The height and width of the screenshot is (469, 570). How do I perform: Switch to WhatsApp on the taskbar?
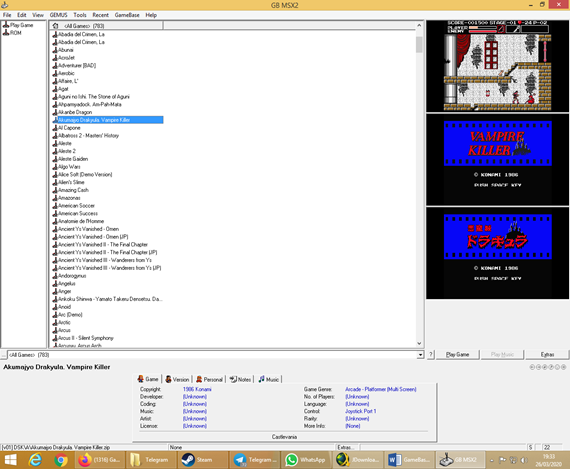point(305,460)
